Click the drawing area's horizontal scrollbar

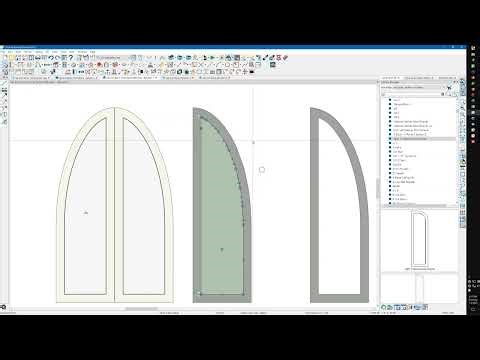click(141, 309)
